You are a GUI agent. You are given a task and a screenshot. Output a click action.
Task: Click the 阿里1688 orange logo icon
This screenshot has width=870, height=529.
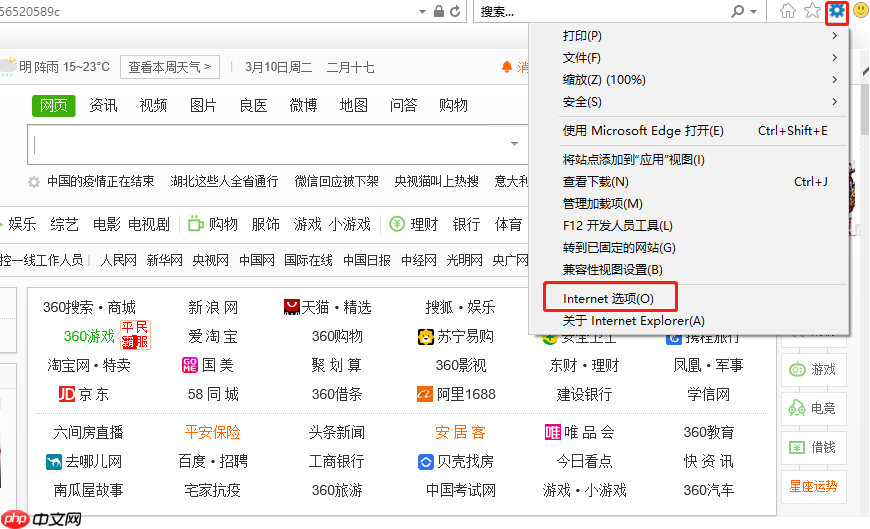[x=424, y=394]
